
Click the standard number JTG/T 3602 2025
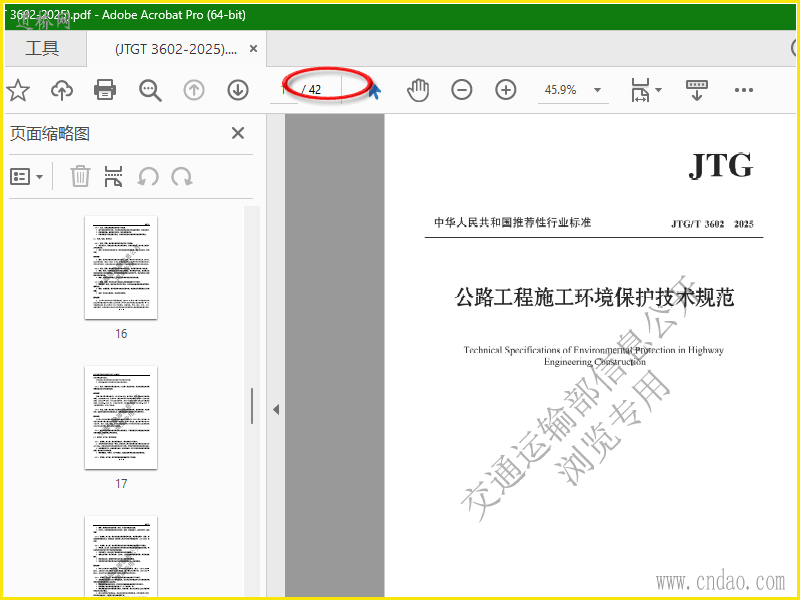point(712,224)
